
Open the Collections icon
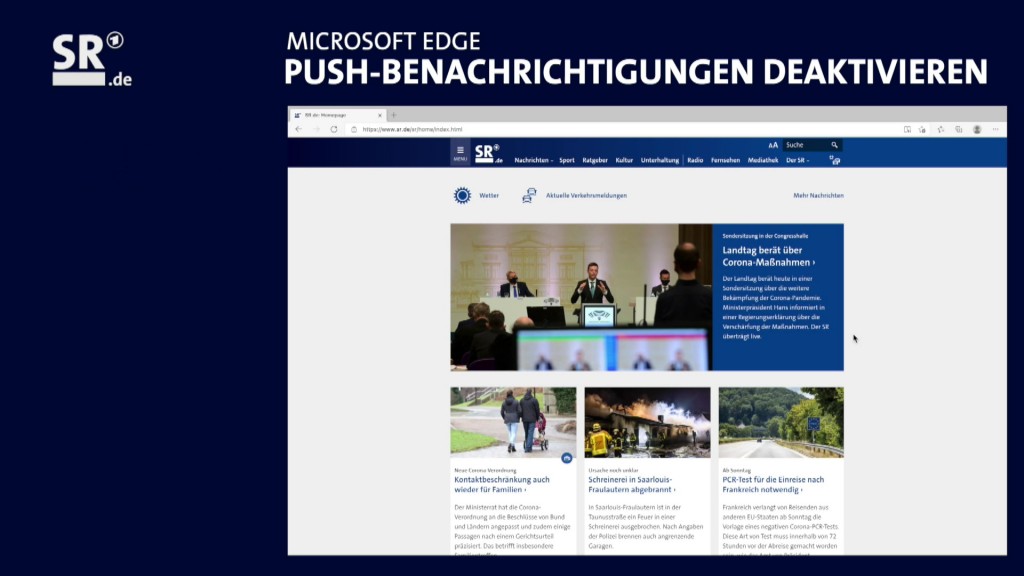(959, 129)
